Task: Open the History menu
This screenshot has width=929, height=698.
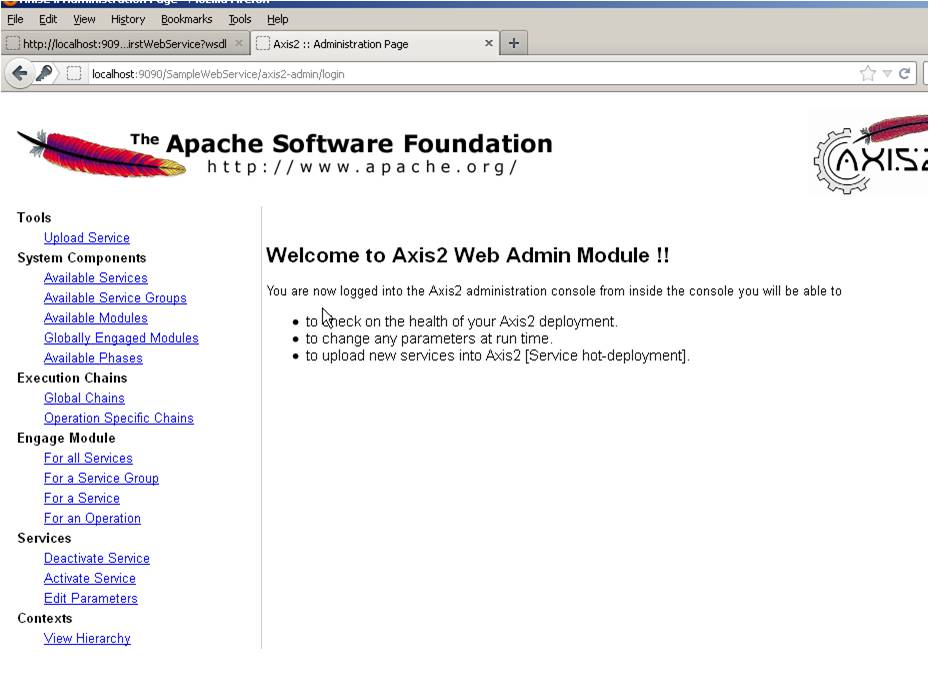Action: [x=128, y=18]
